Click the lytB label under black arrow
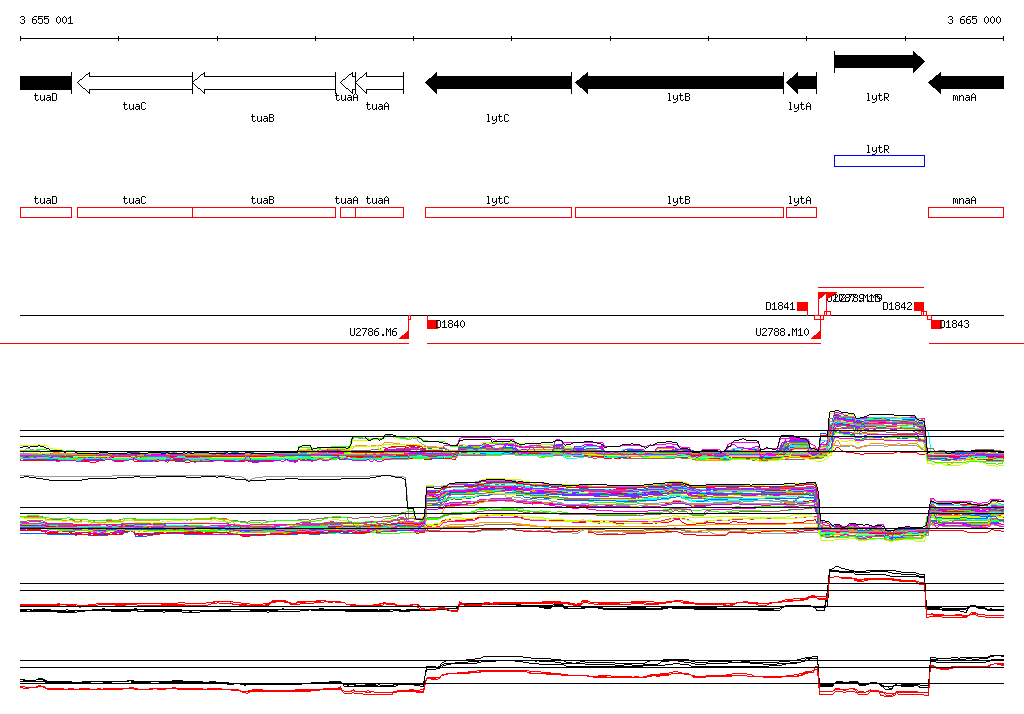 click(679, 97)
